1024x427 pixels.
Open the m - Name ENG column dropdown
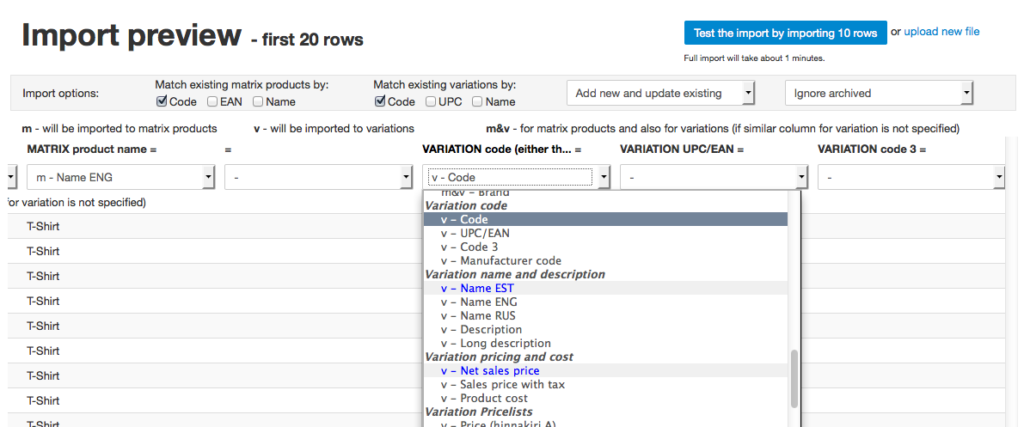[x=121, y=177]
